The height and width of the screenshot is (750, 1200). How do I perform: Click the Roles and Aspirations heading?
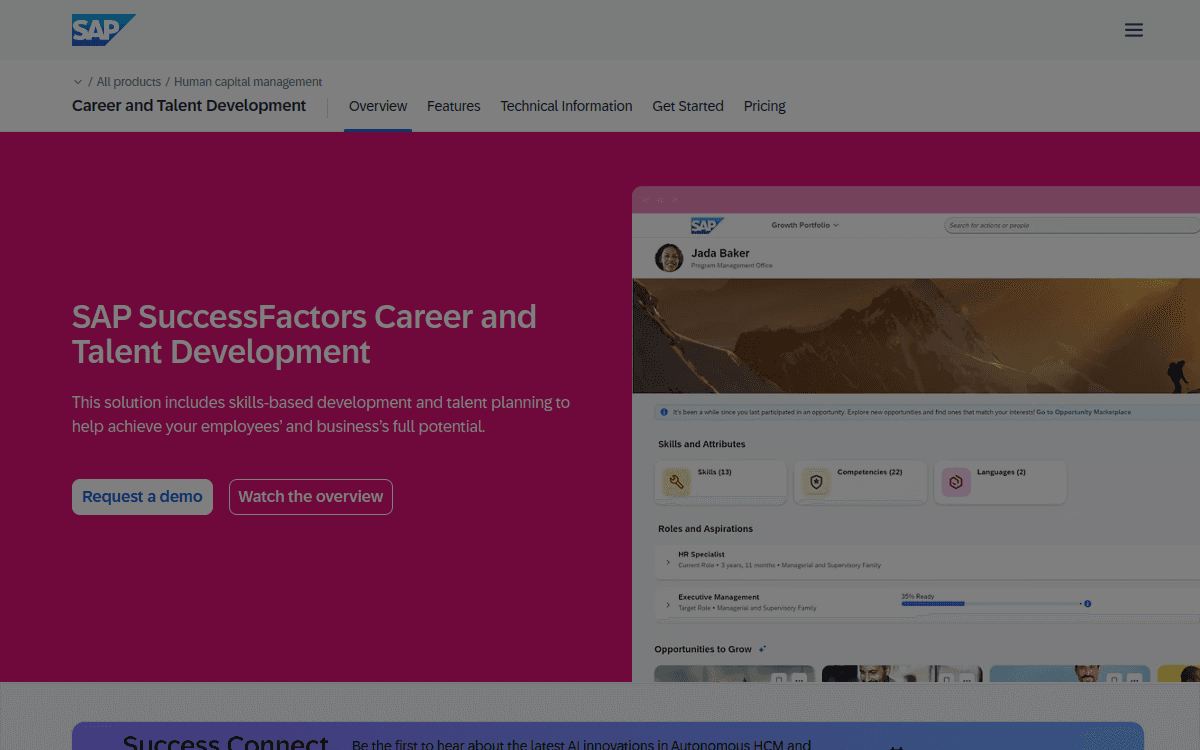pyautogui.click(x=705, y=529)
